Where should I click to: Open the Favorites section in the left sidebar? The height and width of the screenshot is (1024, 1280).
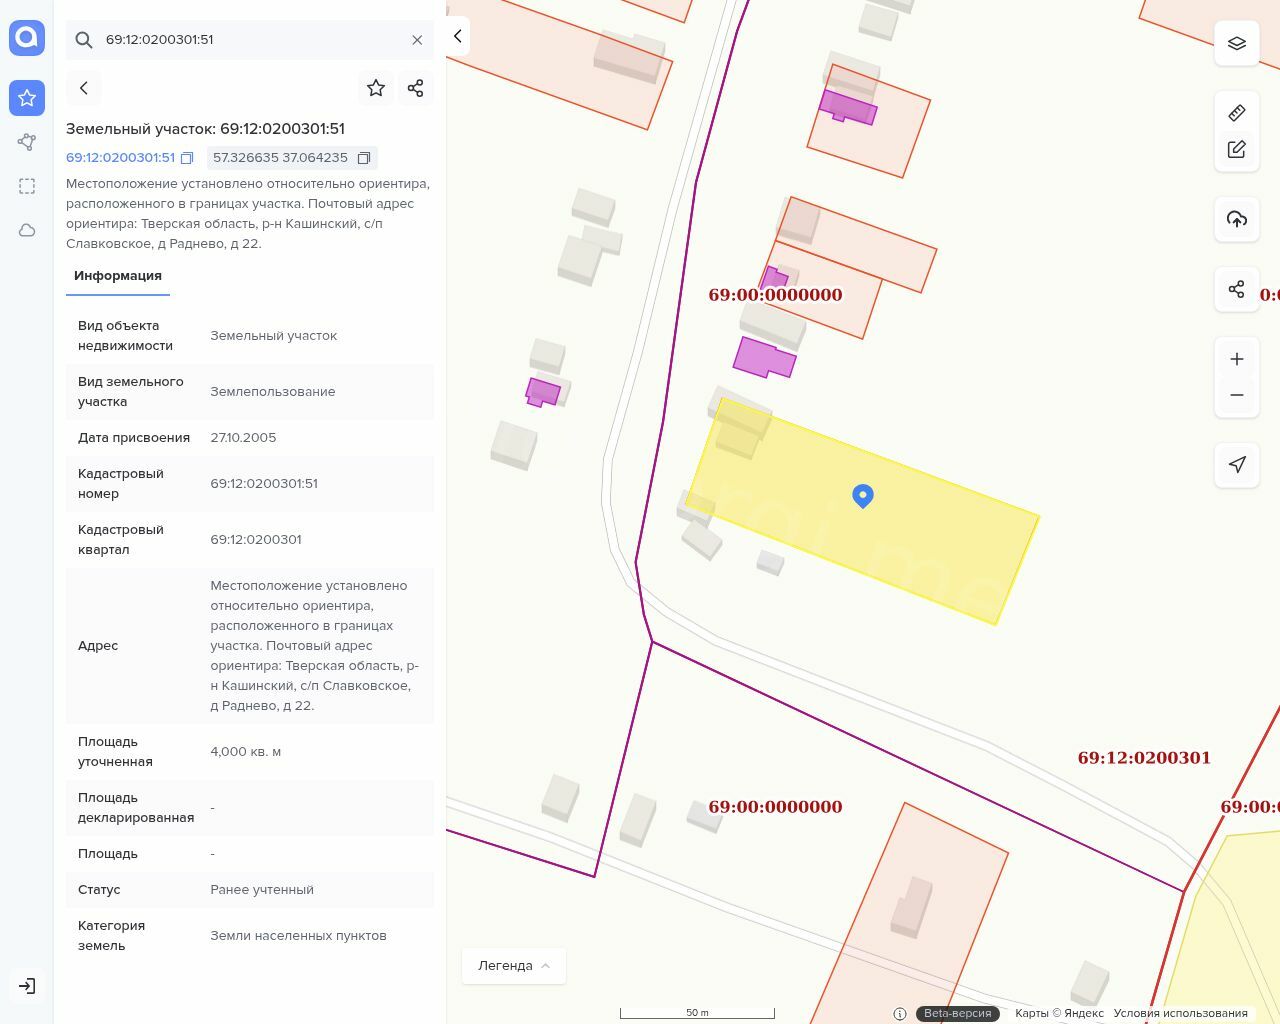[27, 98]
